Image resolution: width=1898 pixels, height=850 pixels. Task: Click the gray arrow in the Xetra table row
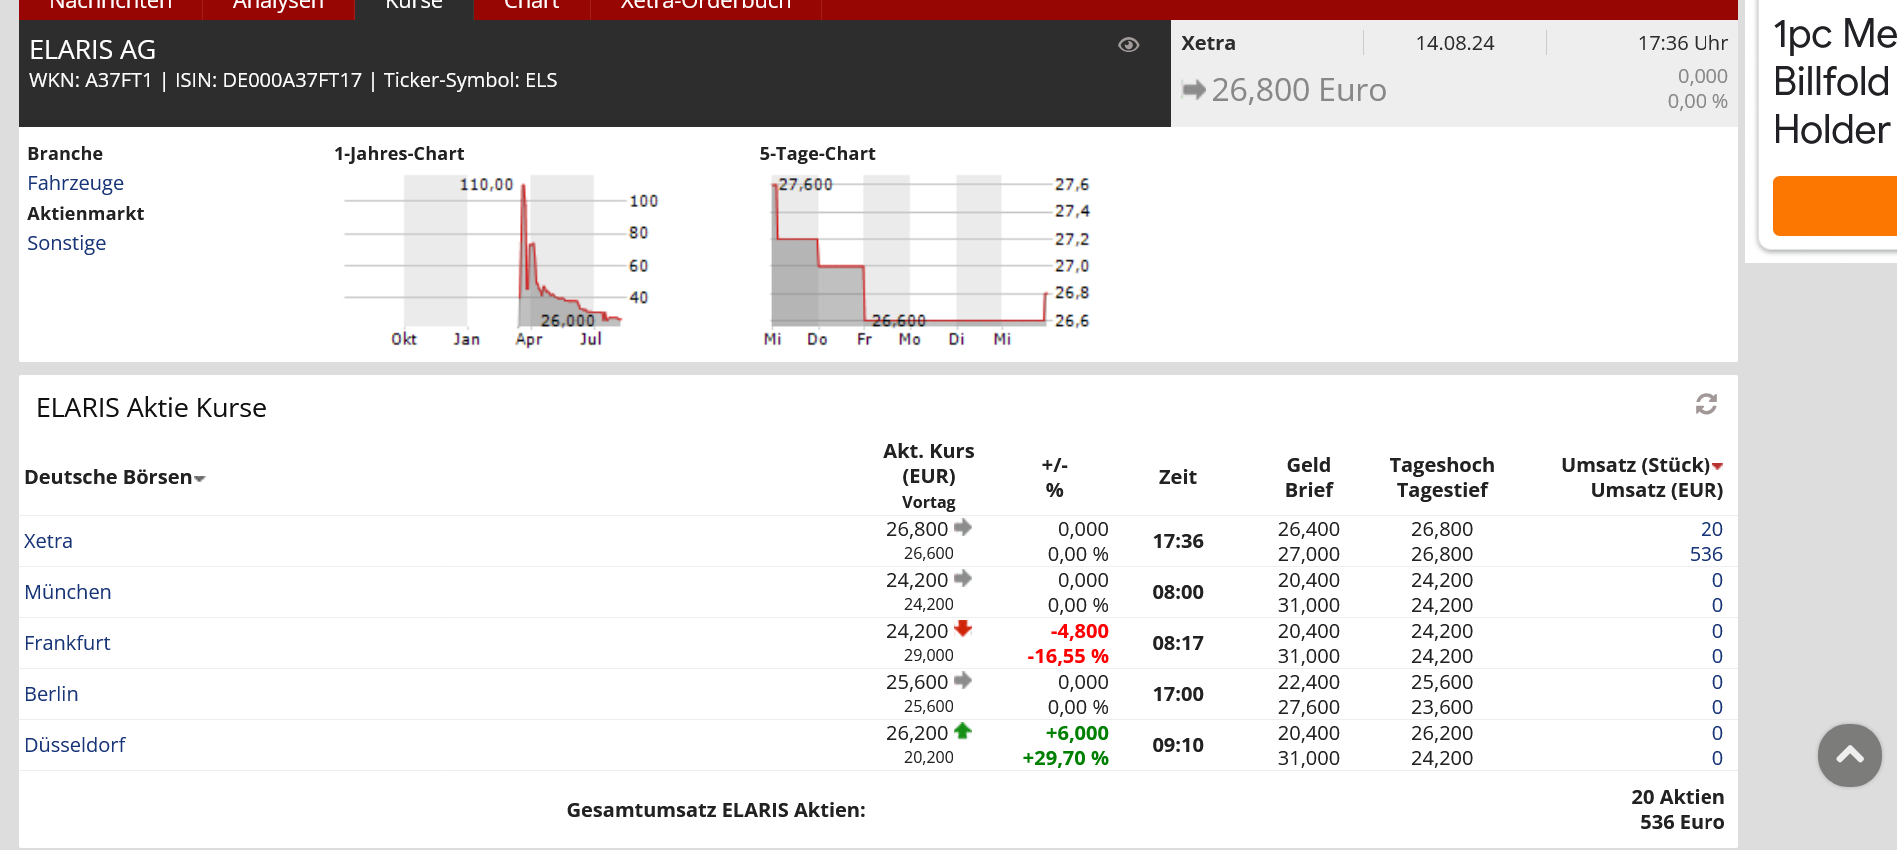(x=963, y=527)
